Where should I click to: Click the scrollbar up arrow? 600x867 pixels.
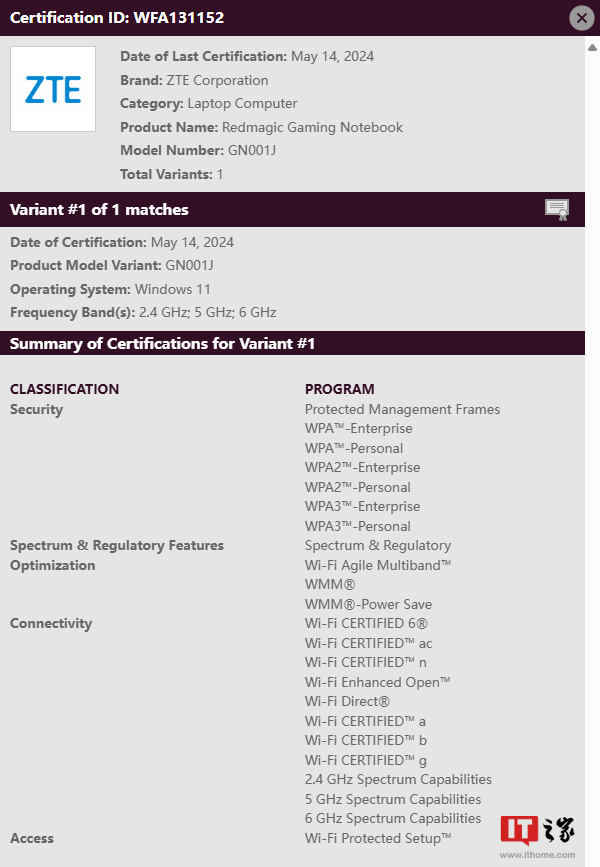[x=592, y=48]
